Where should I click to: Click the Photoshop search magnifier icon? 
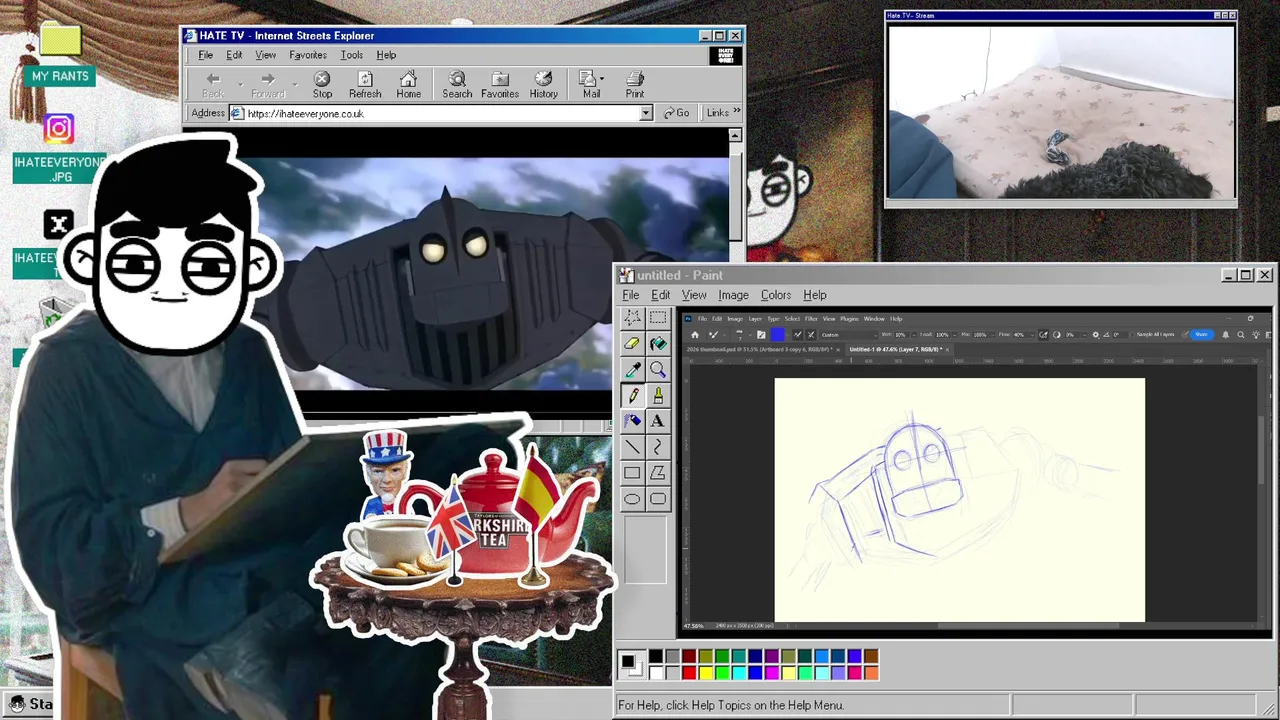pyautogui.click(x=1241, y=334)
